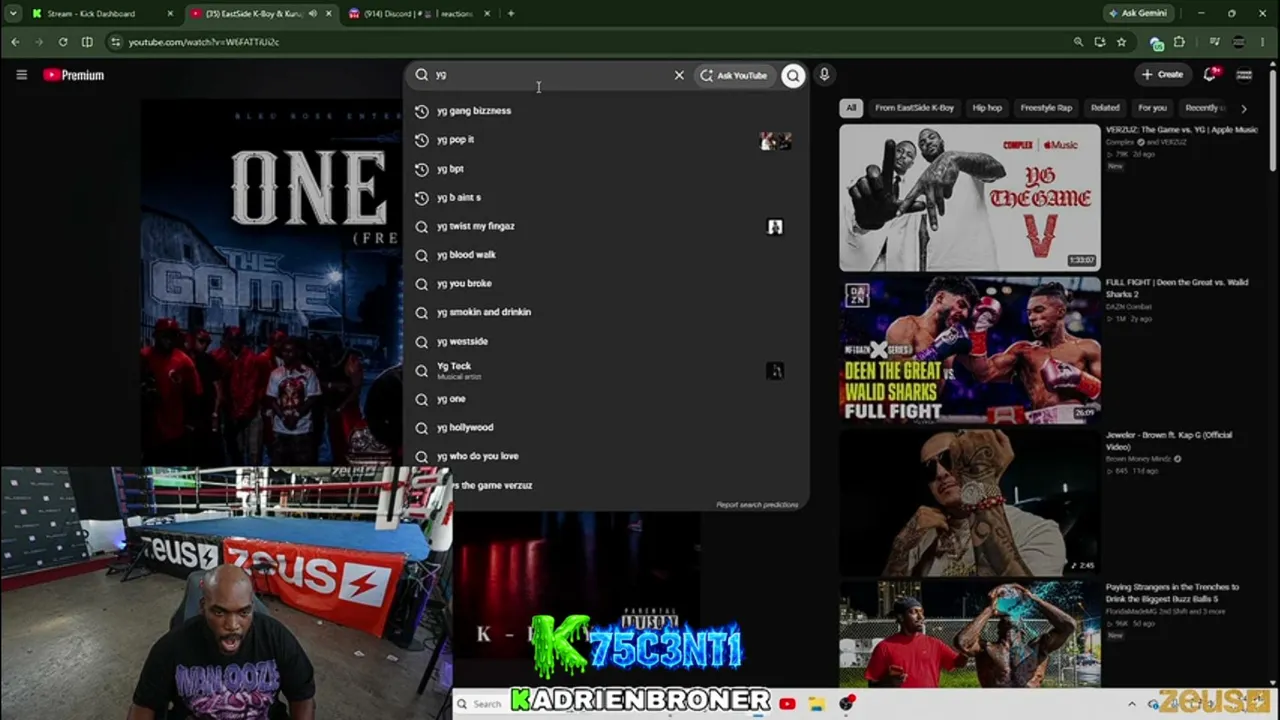Open YouTube notifications bell

(x=1210, y=75)
